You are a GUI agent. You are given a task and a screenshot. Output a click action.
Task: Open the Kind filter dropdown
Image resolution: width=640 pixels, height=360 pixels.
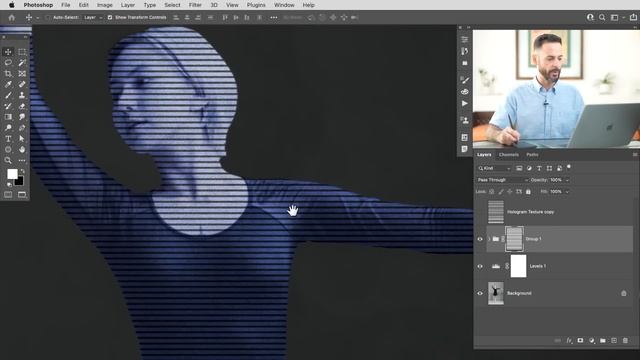tap(494, 168)
